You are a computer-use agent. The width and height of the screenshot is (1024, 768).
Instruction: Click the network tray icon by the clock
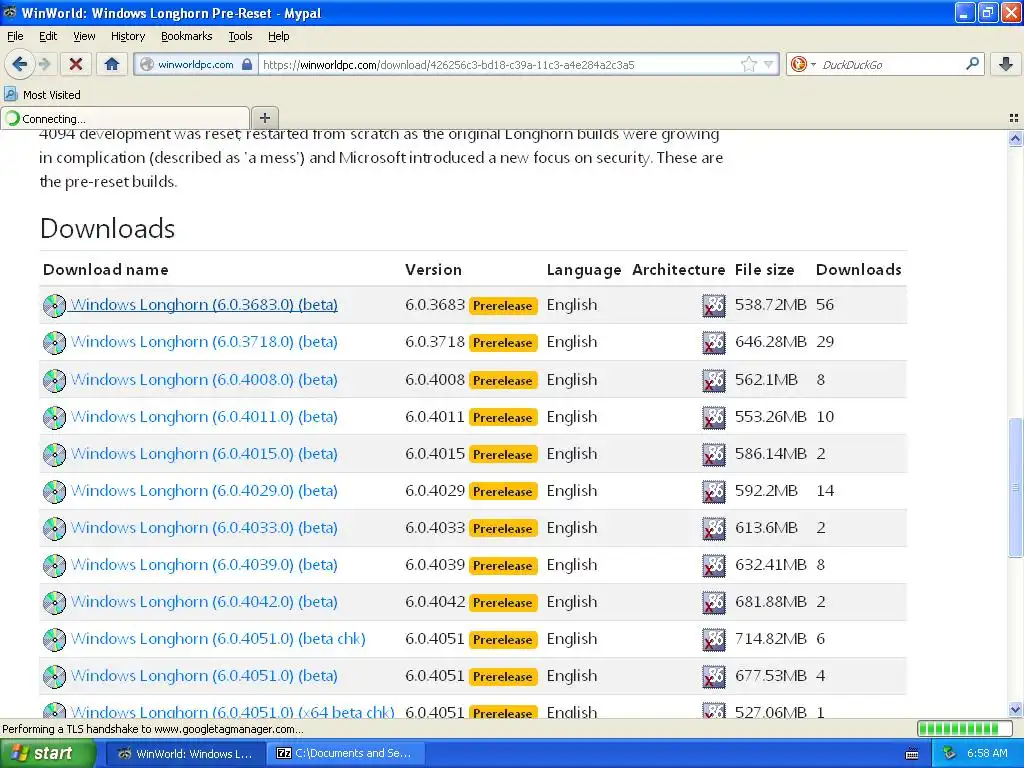point(950,753)
